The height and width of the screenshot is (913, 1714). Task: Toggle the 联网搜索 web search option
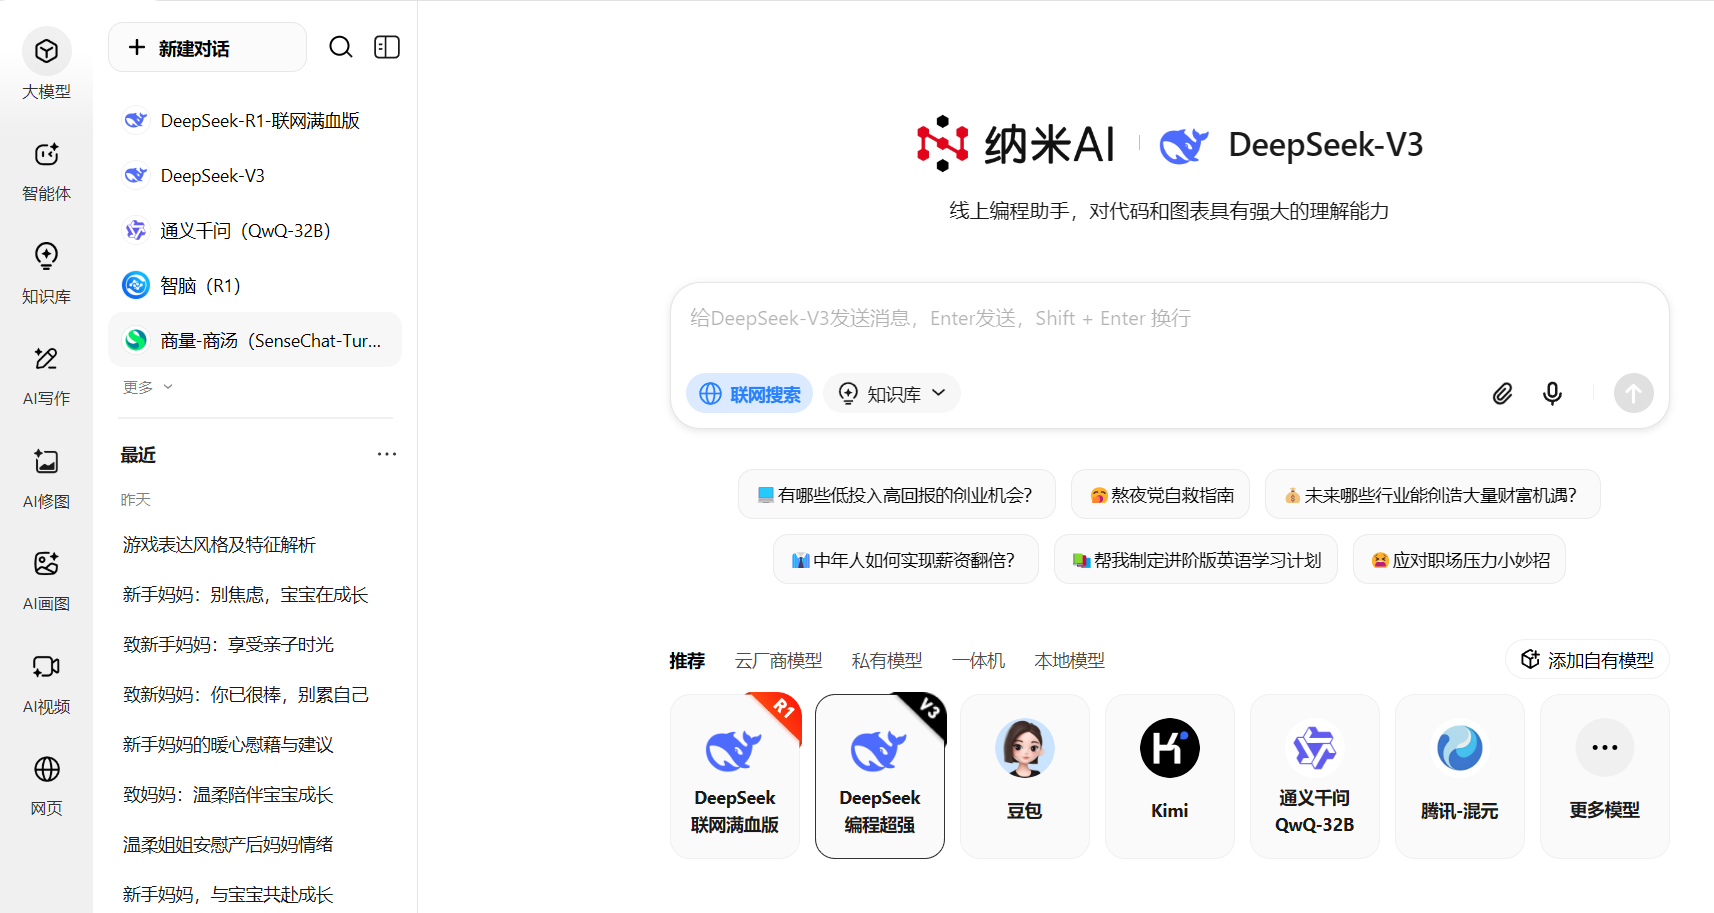point(750,394)
